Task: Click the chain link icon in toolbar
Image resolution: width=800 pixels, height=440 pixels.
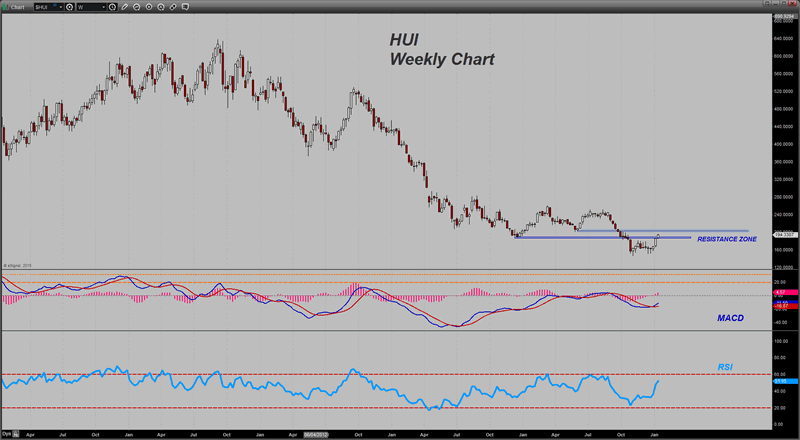Action: click(173, 7)
